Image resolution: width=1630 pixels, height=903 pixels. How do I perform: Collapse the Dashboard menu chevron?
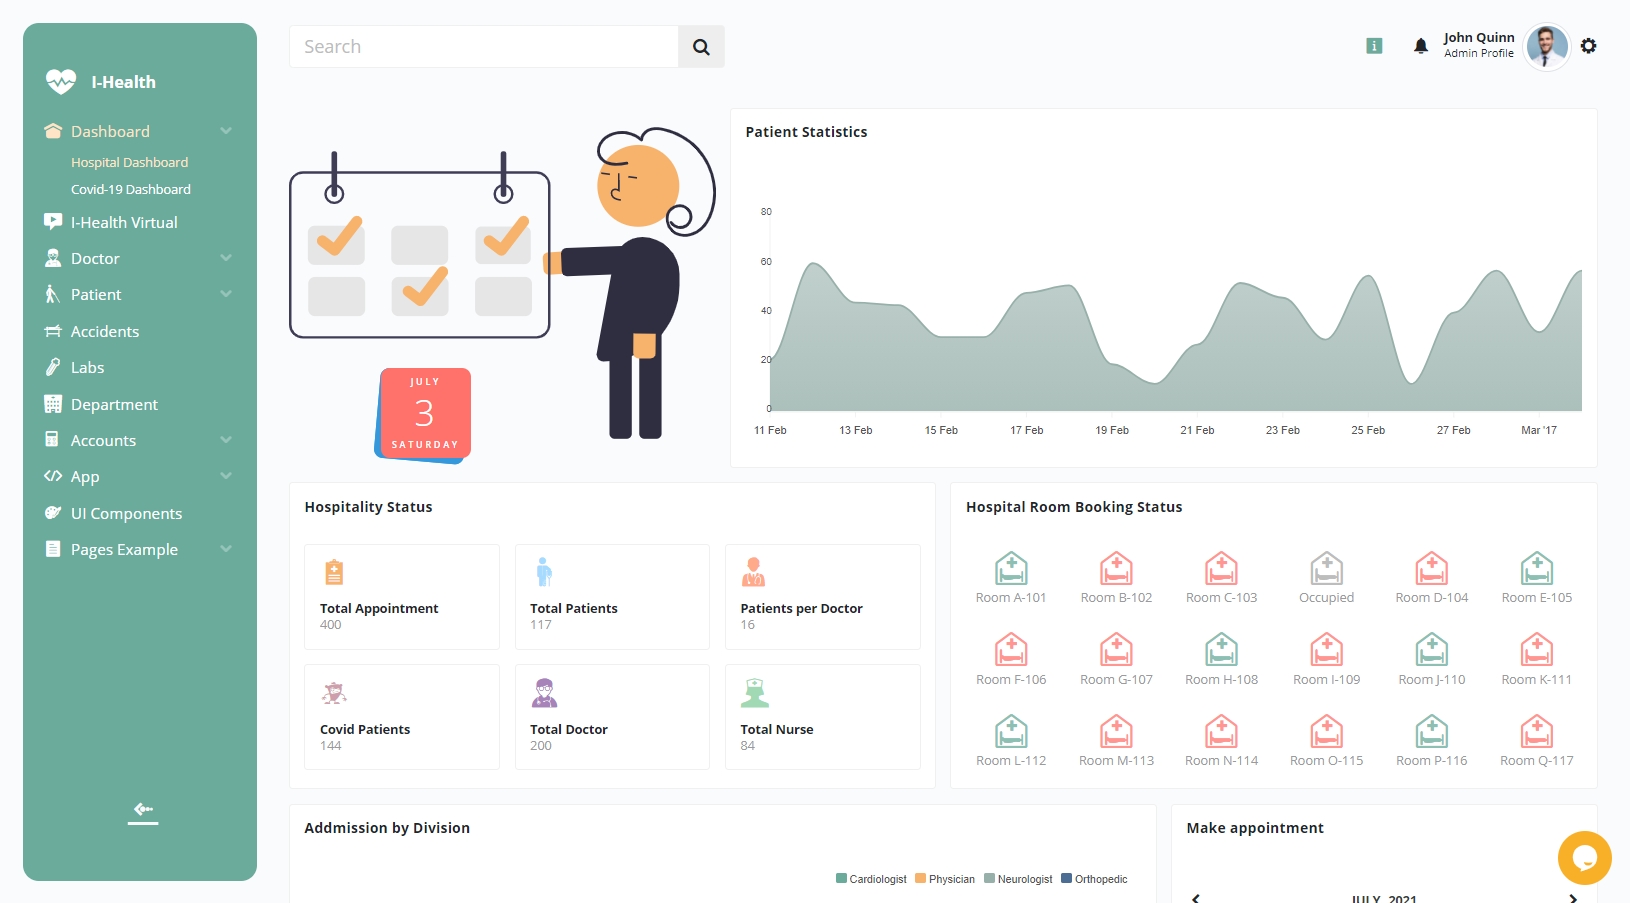click(x=226, y=131)
